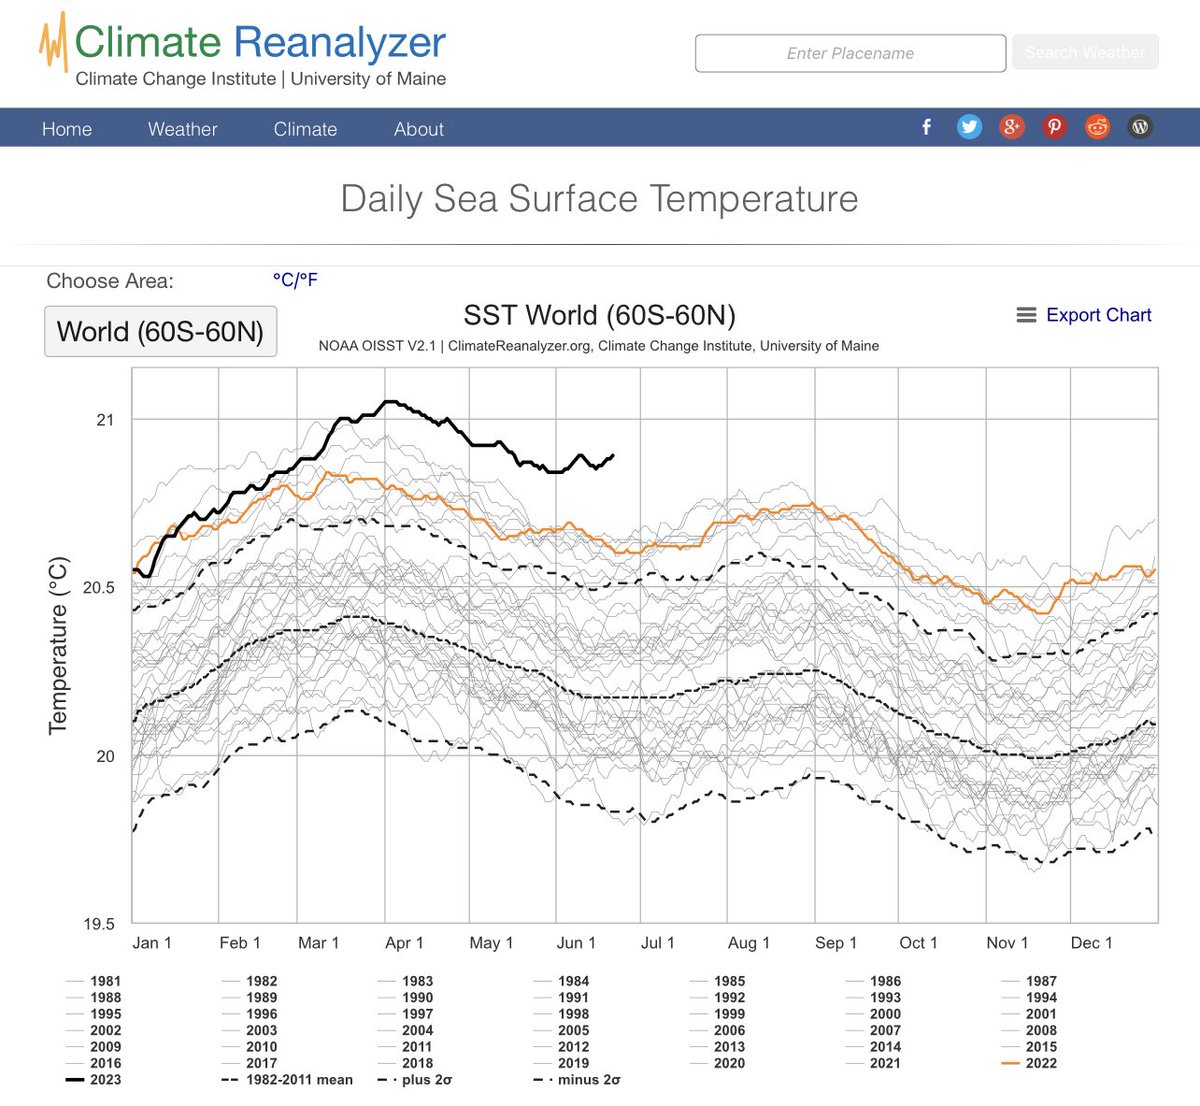Toggle the 2001 series in legend
The width and height of the screenshot is (1200, 1106).
click(x=1029, y=1014)
